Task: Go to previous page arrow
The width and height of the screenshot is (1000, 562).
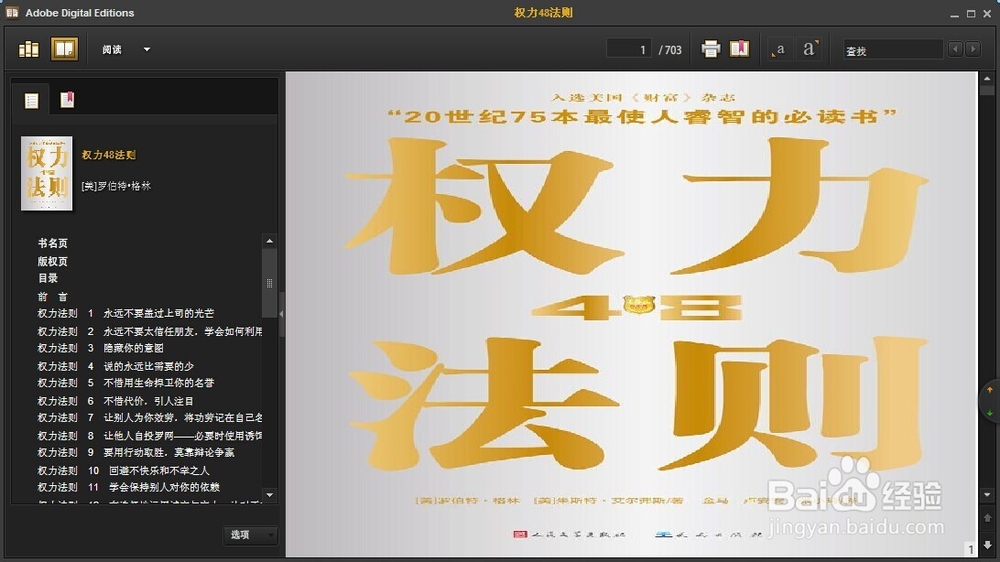Action: [x=987, y=517]
